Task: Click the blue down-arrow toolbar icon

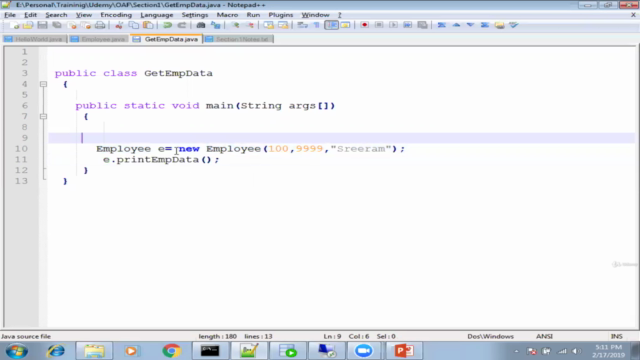Action: tap(470, 25)
